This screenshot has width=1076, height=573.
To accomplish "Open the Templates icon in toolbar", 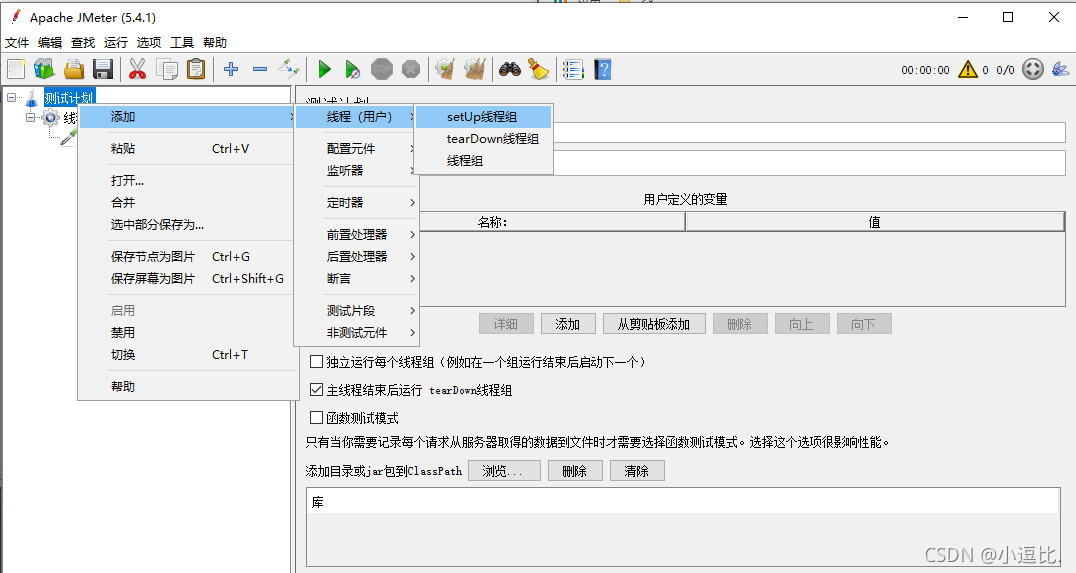I will click(x=45, y=69).
